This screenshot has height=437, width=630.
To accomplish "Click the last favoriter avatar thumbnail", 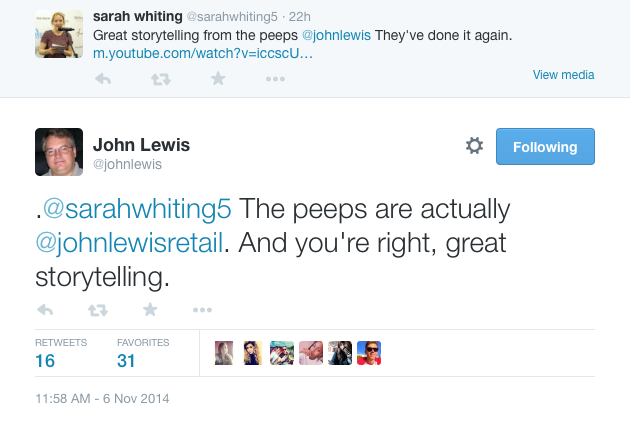I will pyautogui.click(x=369, y=353).
